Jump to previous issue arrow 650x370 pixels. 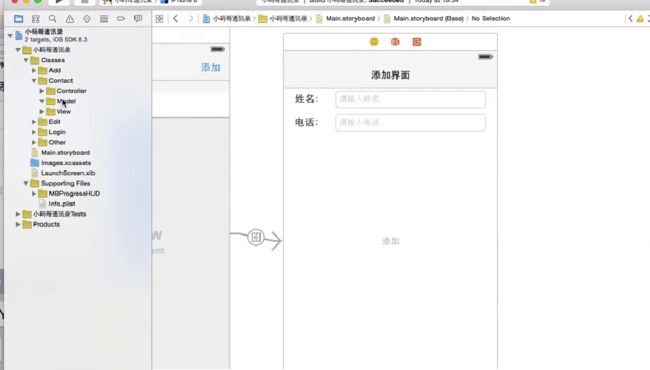click(x=630, y=19)
